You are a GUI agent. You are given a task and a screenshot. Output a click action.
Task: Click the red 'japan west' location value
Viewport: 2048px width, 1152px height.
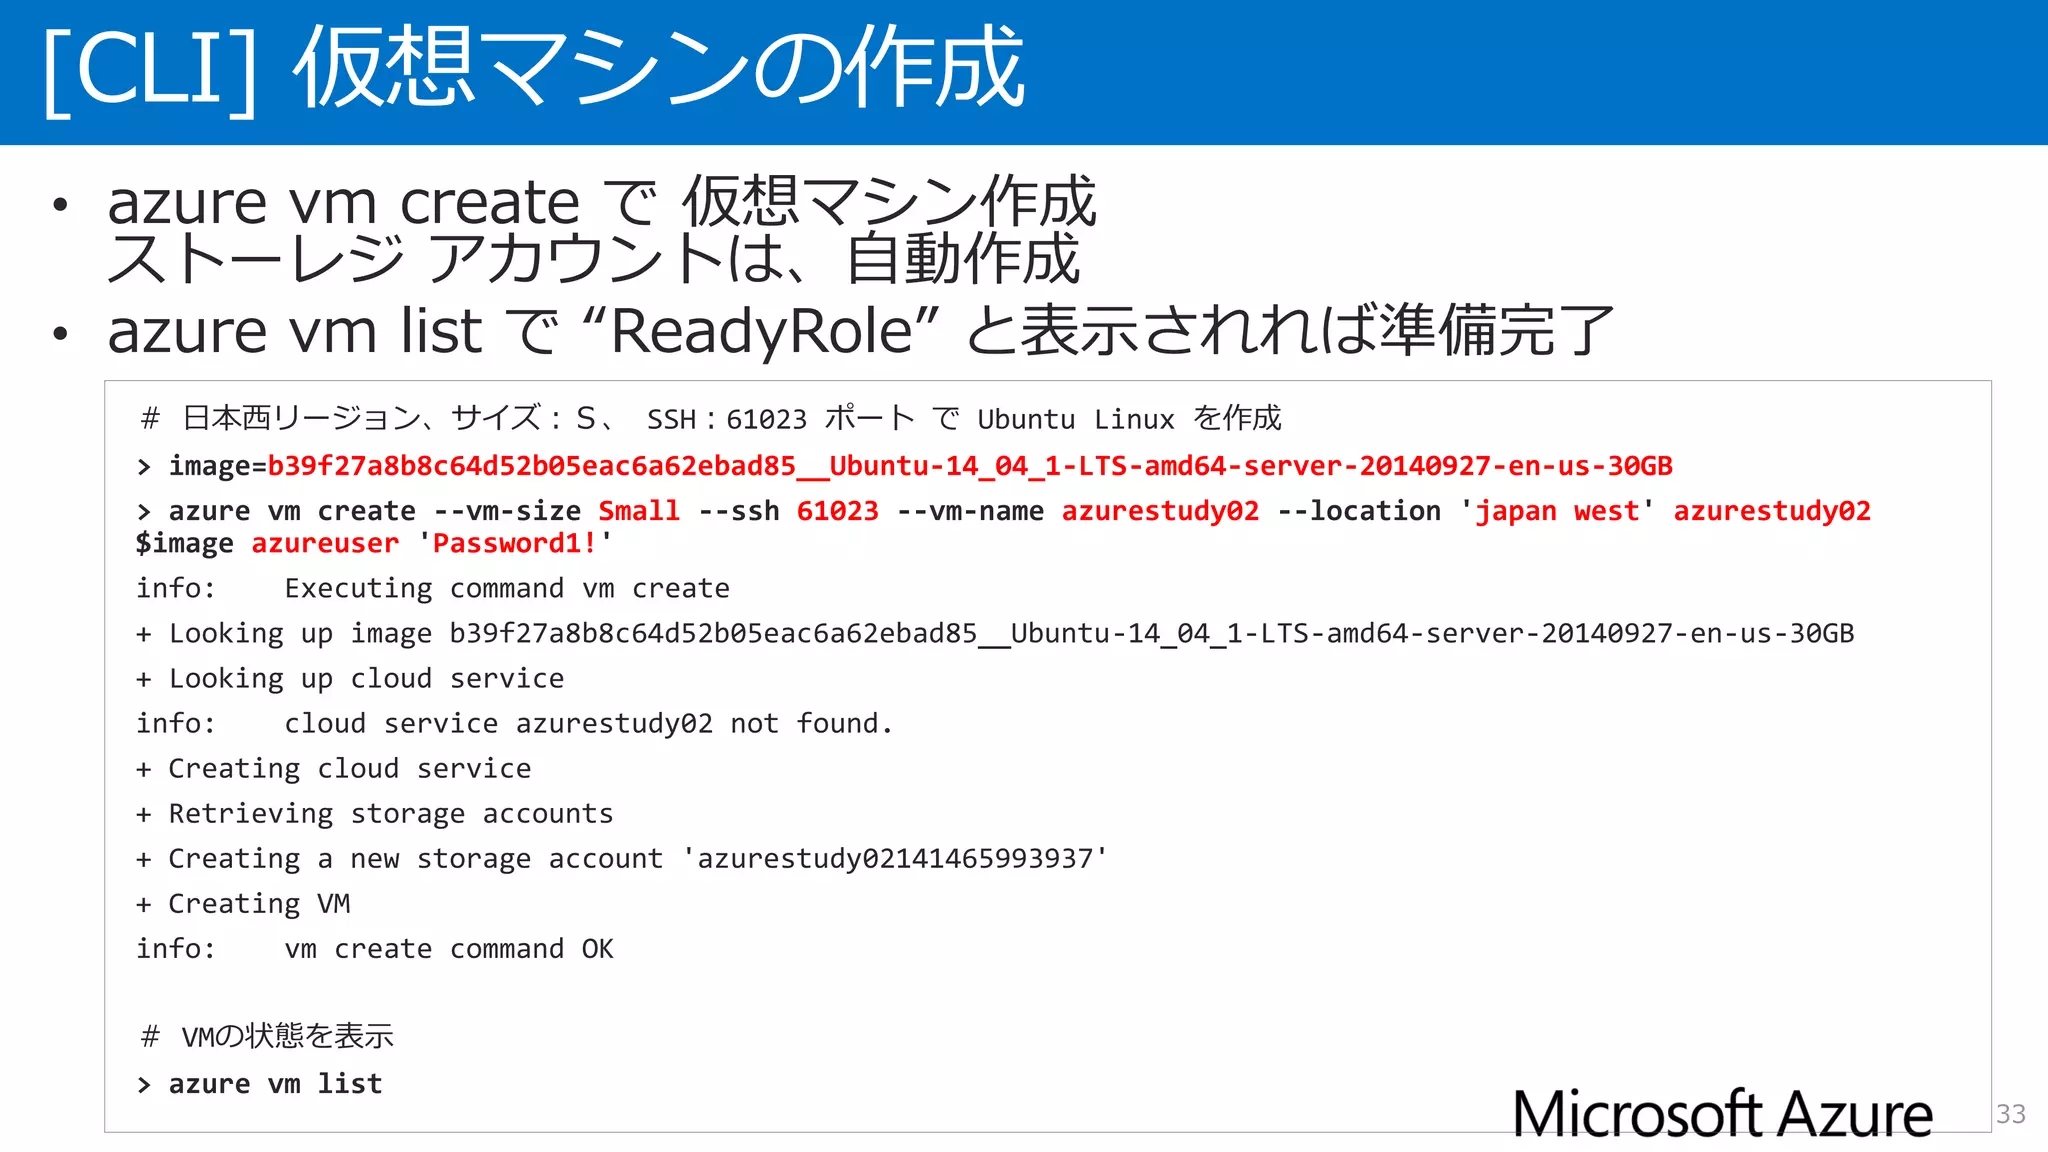tap(1557, 511)
